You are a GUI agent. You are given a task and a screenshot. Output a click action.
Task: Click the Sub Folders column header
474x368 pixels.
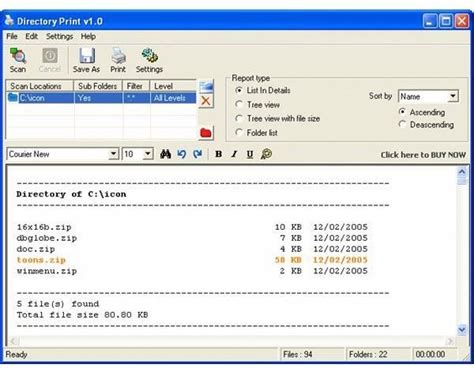pos(98,86)
